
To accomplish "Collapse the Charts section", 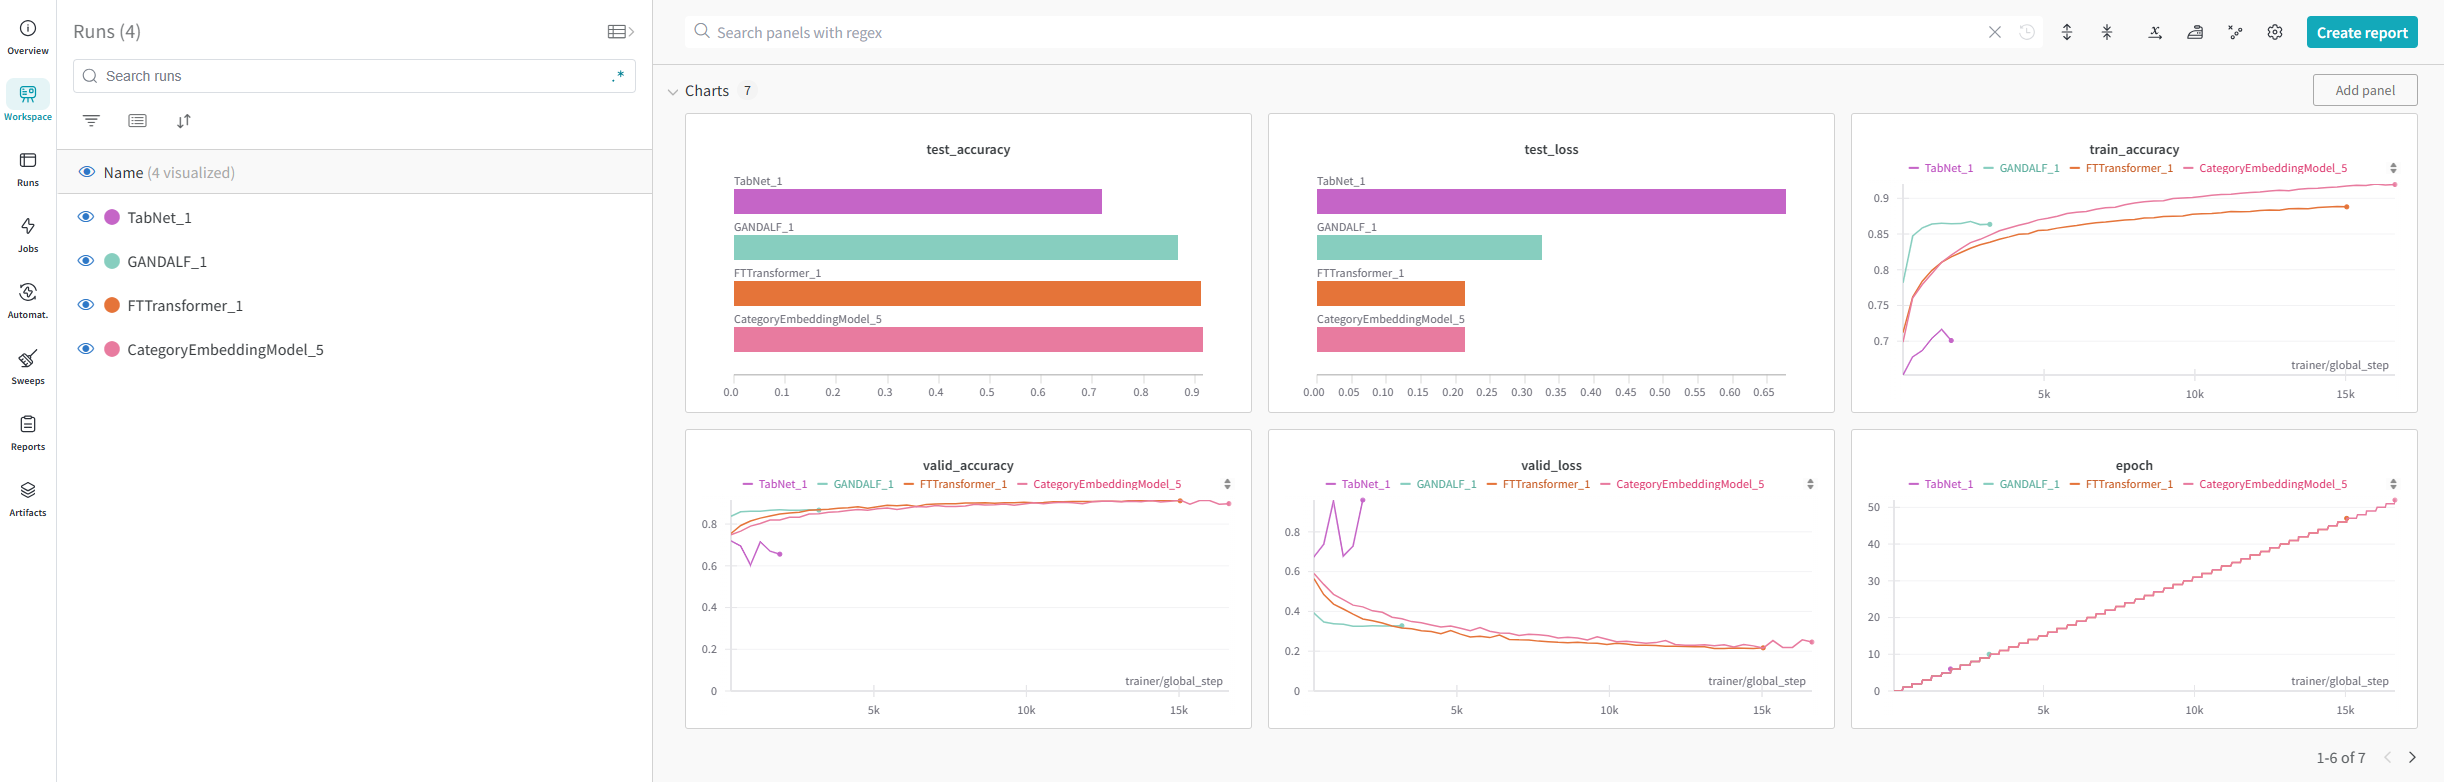I will pos(673,92).
